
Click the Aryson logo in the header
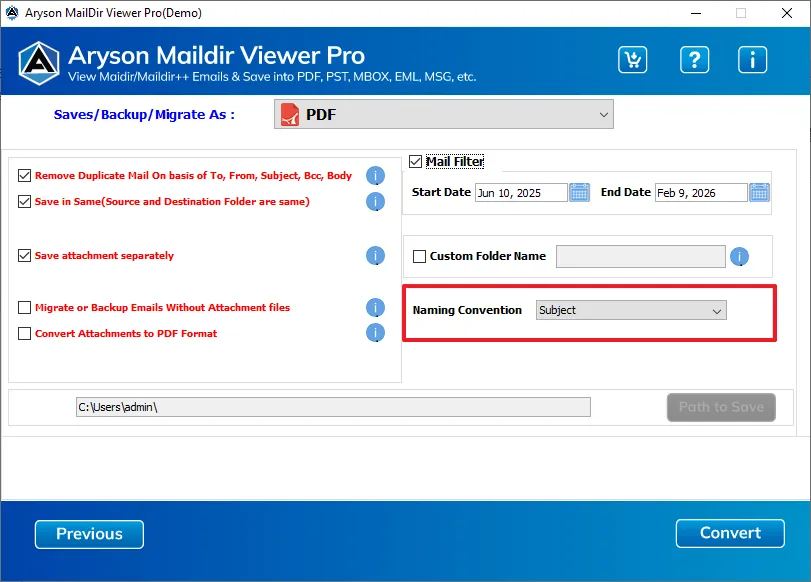point(39,63)
